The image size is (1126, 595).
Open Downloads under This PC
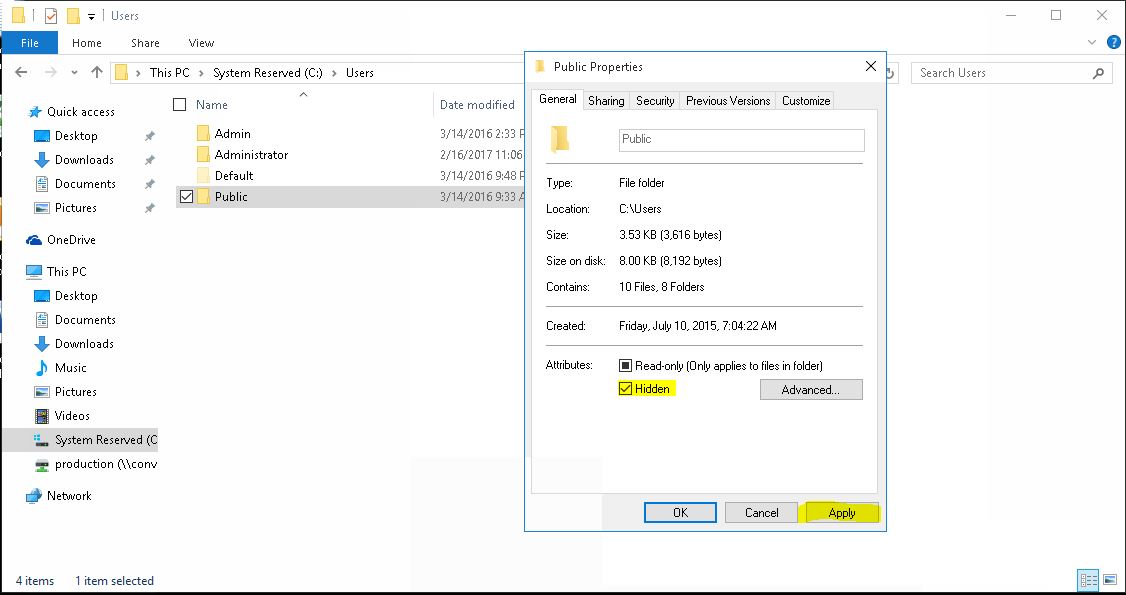(84, 344)
